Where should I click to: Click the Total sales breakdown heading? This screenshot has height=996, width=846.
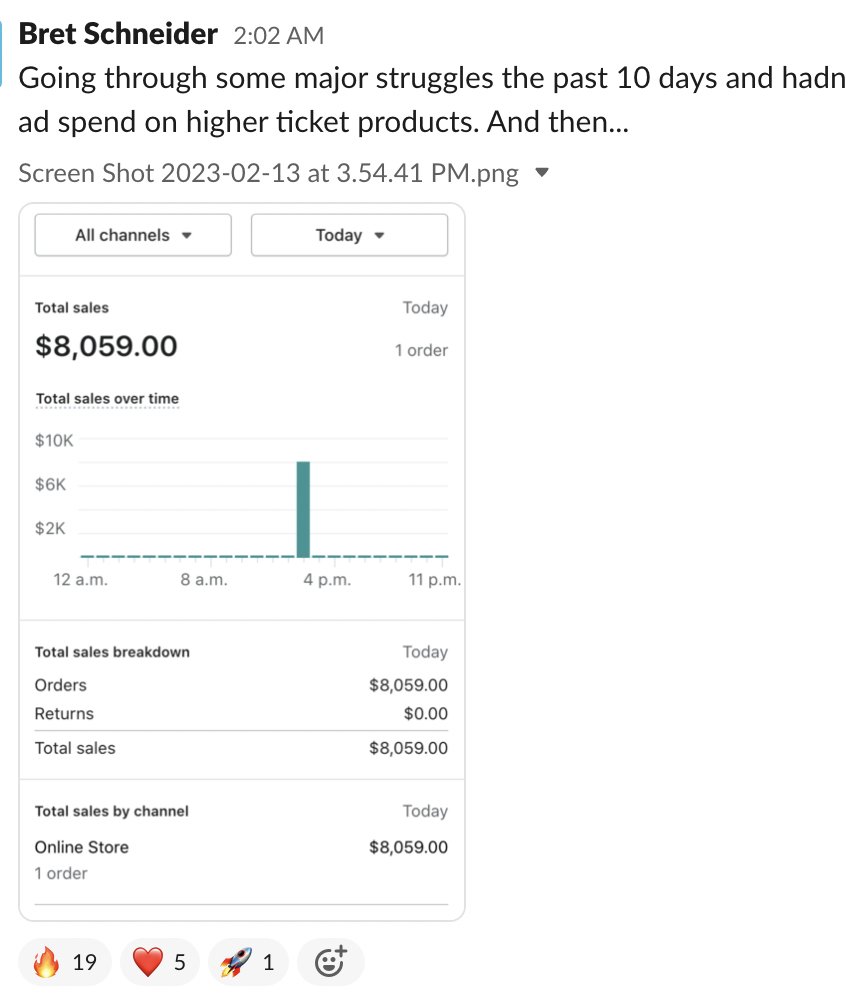(x=112, y=652)
